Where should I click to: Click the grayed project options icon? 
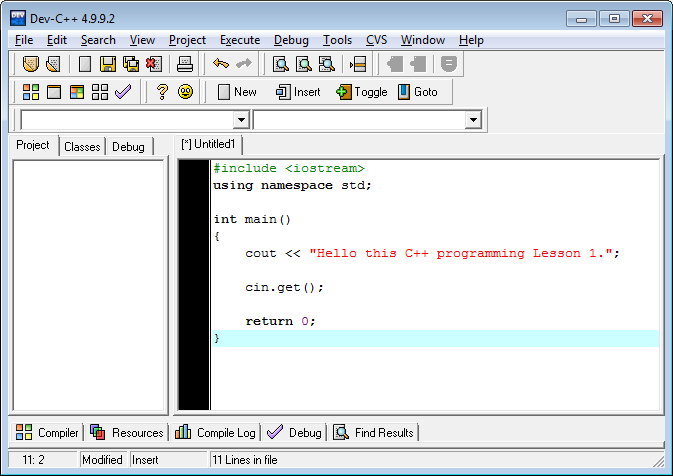[449, 64]
